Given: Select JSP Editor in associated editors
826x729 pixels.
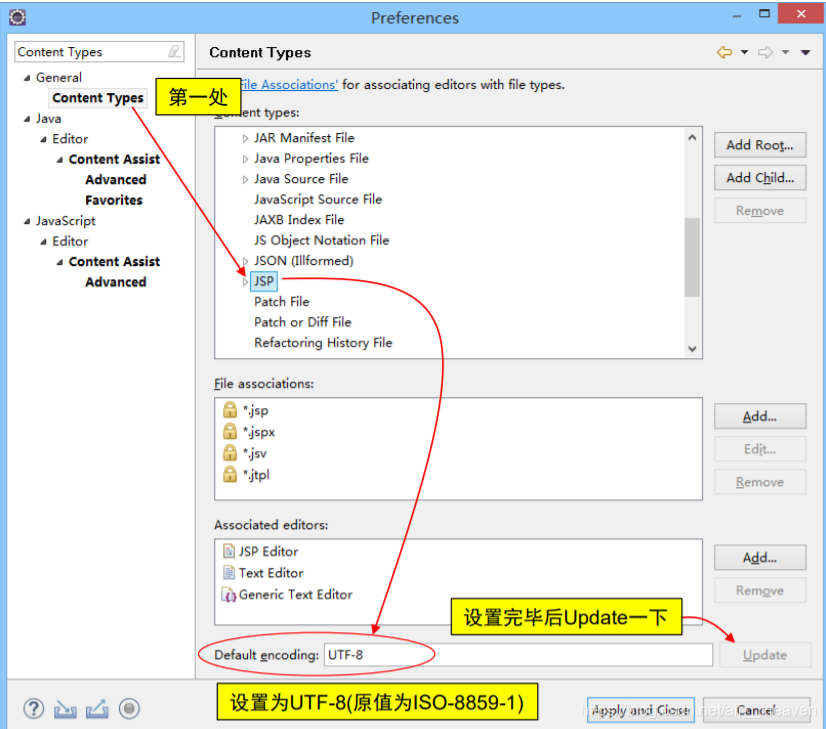Looking at the screenshot, I should click(x=268, y=551).
